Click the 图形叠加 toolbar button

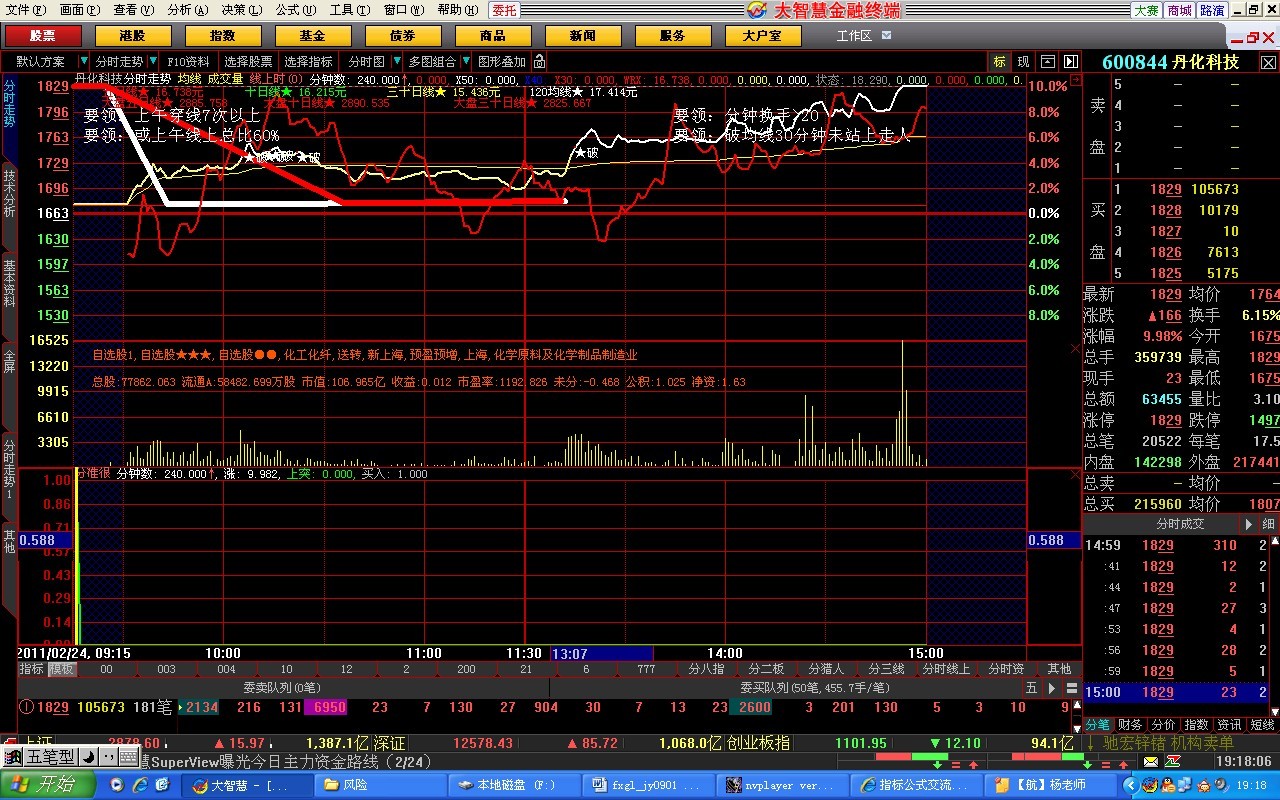pos(501,62)
